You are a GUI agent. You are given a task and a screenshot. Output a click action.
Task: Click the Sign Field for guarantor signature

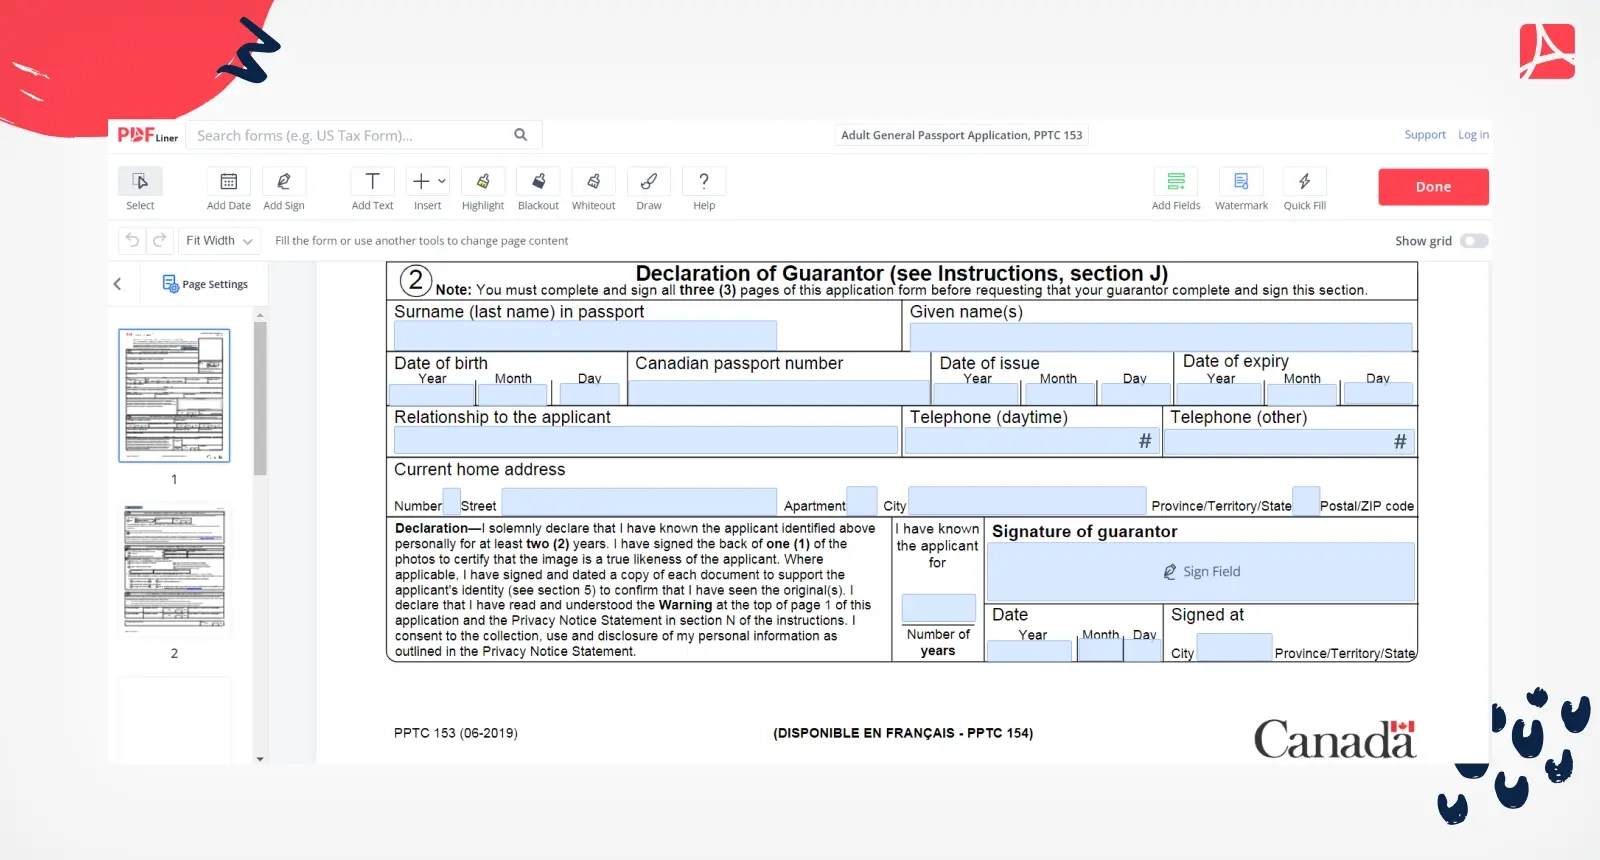click(x=1201, y=572)
